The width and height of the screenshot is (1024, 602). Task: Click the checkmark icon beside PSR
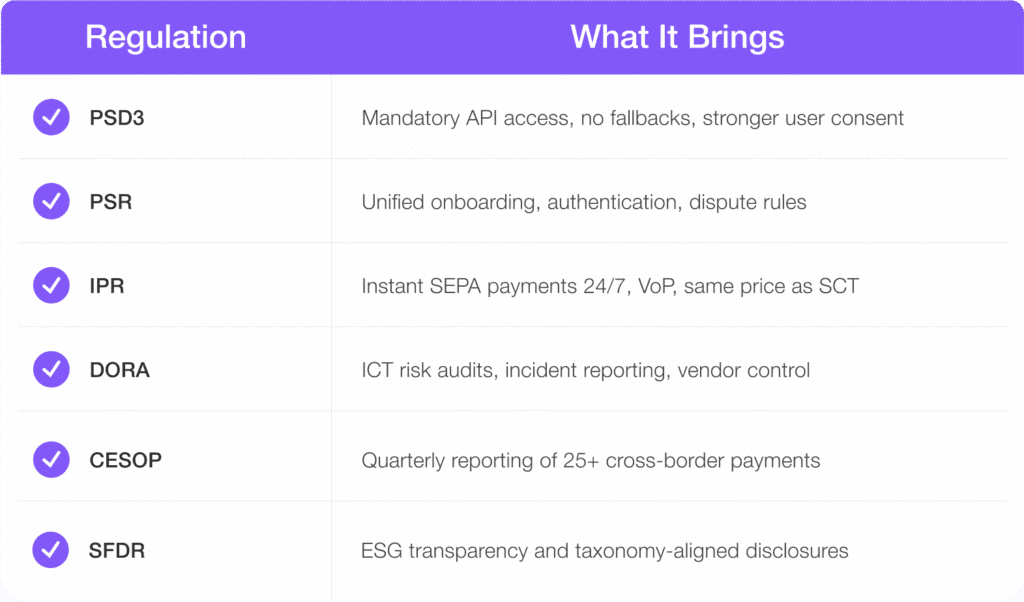pyautogui.click(x=51, y=202)
